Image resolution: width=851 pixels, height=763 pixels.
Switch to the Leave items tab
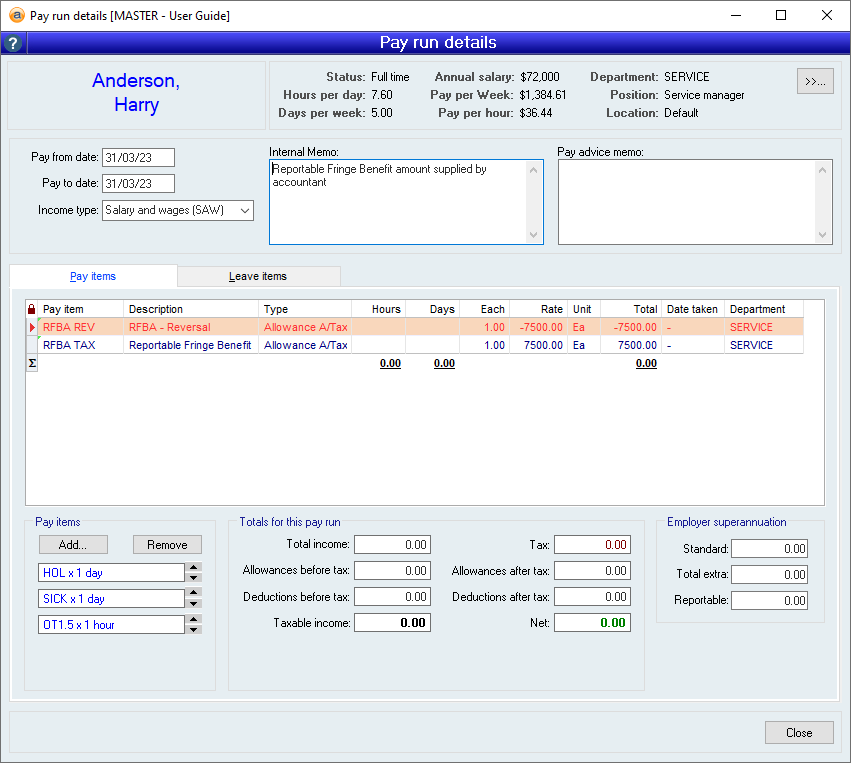click(x=258, y=276)
